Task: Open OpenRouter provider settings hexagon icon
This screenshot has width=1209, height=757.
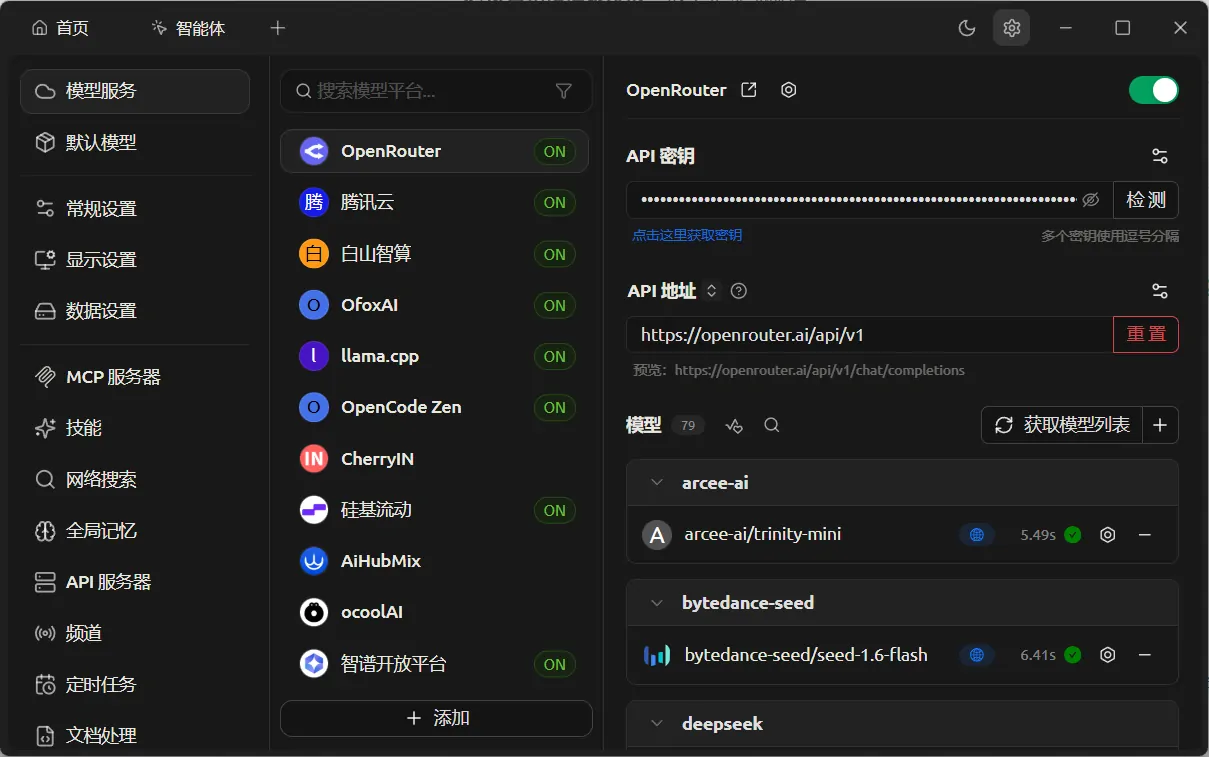Action: point(789,90)
